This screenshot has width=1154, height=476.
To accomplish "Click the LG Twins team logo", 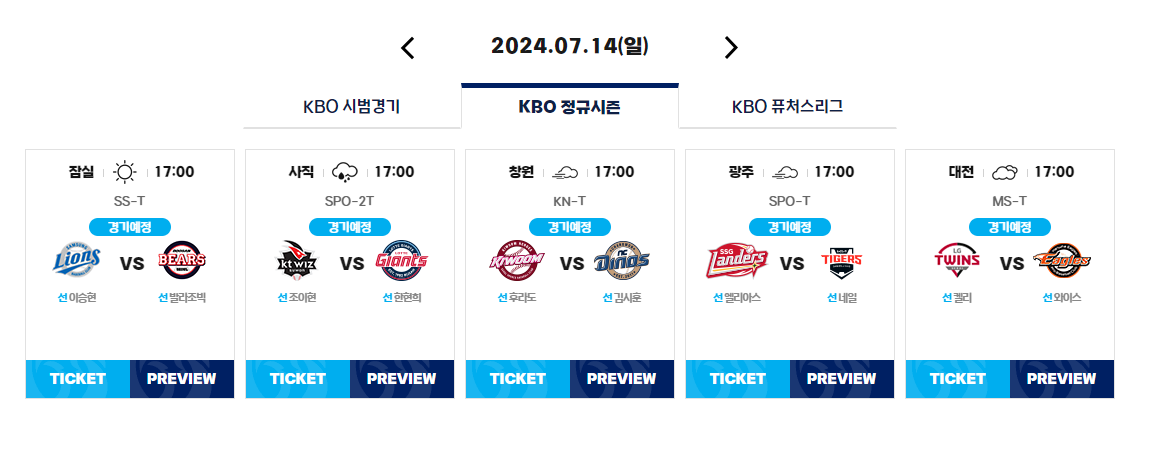I will [957, 260].
